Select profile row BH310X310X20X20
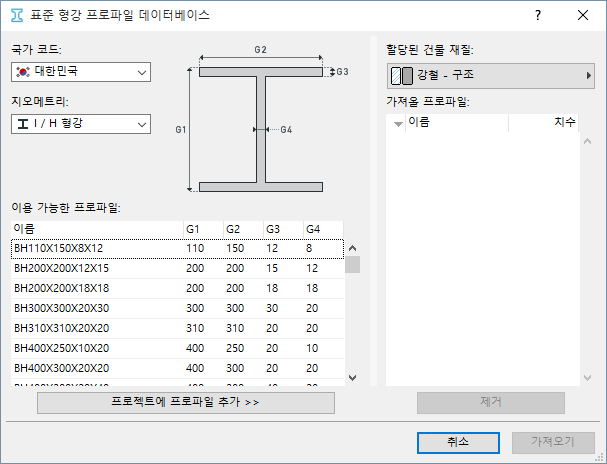The width and height of the screenshot is (607, 464). click(x=177, y=329)
